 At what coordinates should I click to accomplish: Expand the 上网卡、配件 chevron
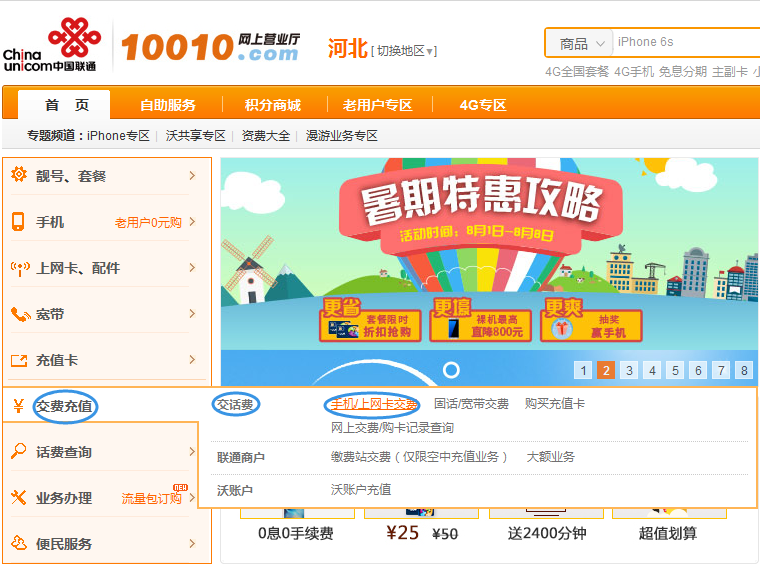pos(192,267)
